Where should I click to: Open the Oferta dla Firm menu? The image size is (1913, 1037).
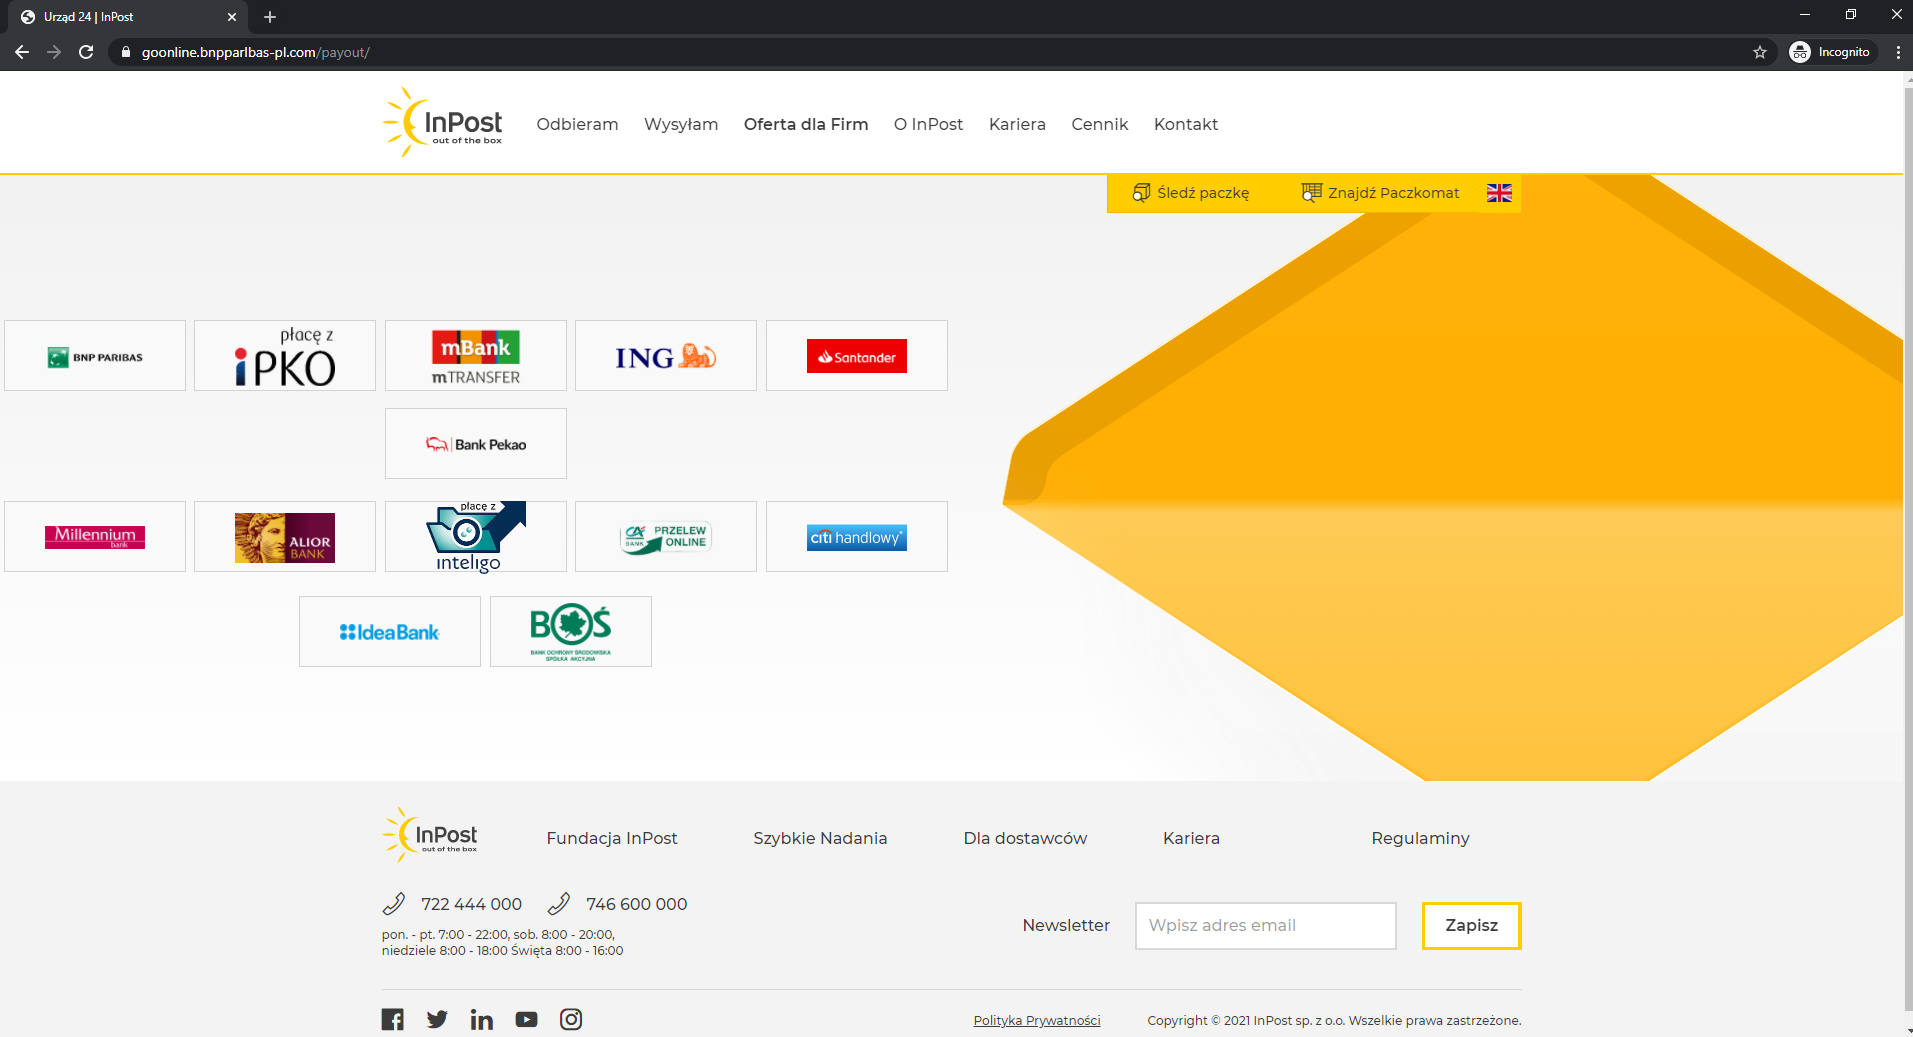pos(805,124)
